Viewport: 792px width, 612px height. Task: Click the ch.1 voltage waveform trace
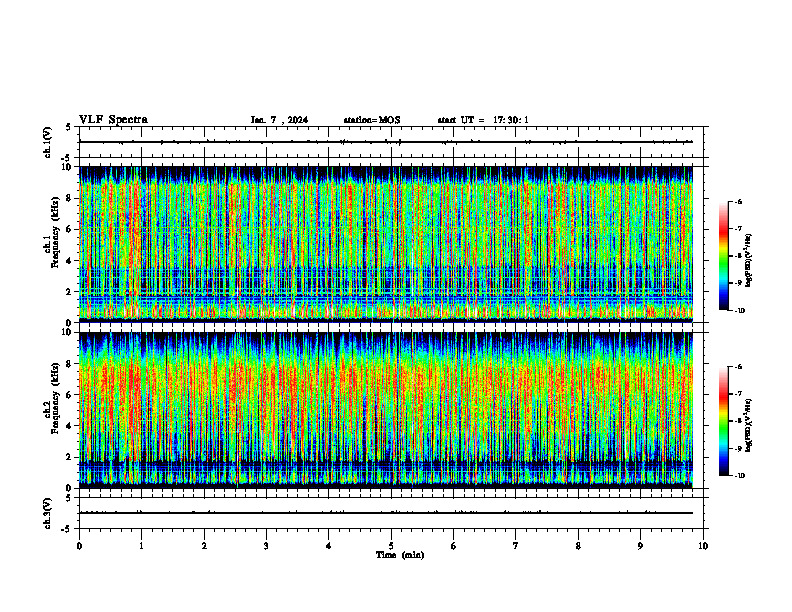(x=386, y=142)
